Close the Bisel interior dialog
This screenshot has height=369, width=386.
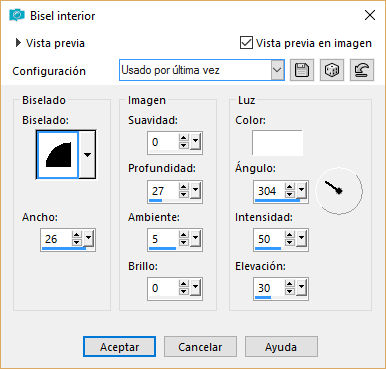370,15
